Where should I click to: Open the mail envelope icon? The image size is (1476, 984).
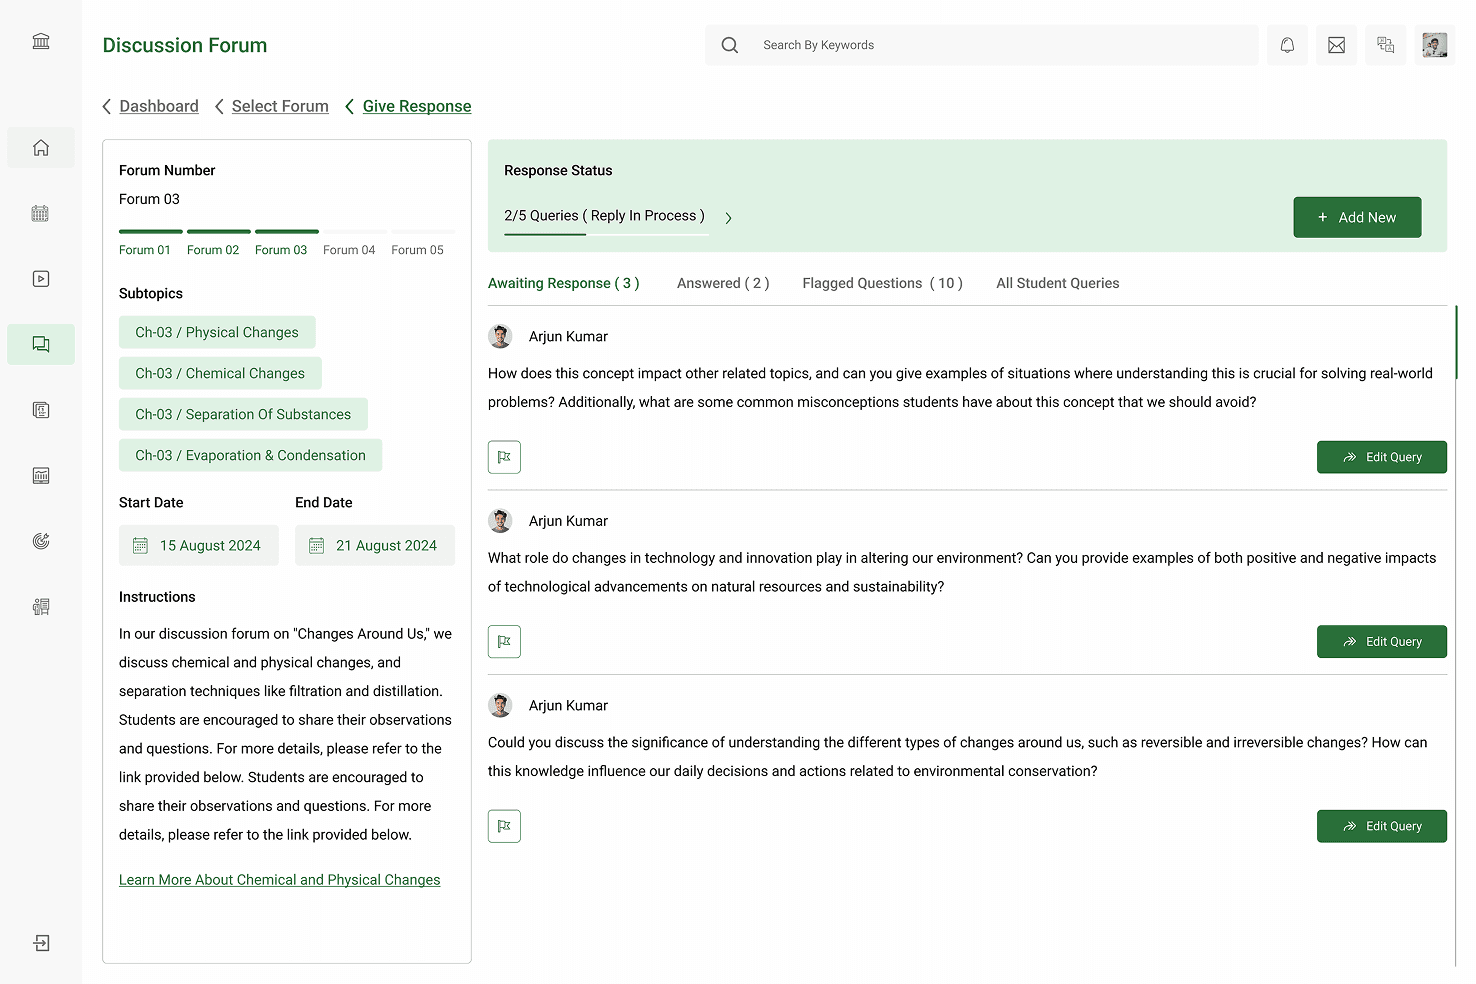tap(1336, 45)
